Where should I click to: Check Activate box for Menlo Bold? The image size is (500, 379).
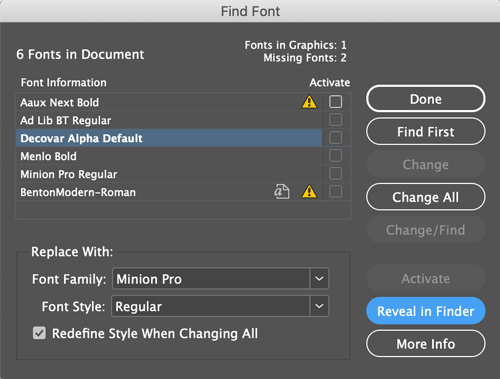coord(335,156)
